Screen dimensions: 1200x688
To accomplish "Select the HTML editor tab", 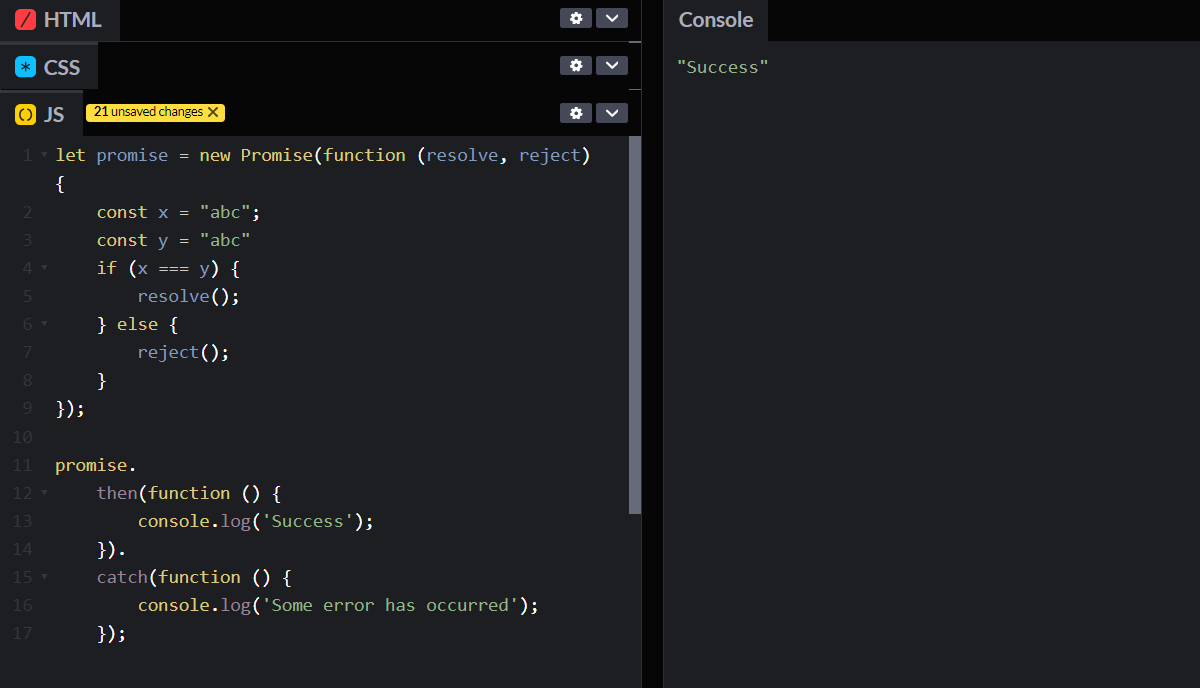I will [x=59, y=20].
